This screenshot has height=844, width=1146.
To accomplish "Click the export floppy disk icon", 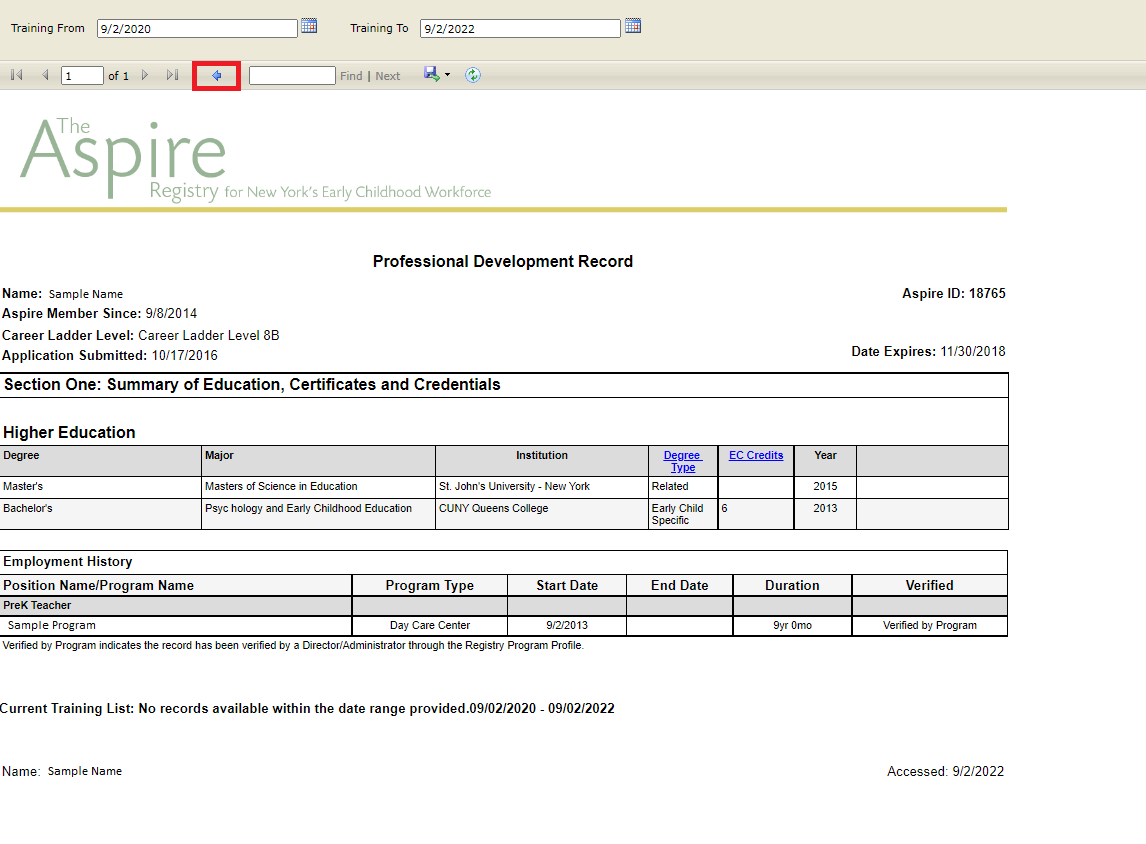I will click(x=431, y=74).
